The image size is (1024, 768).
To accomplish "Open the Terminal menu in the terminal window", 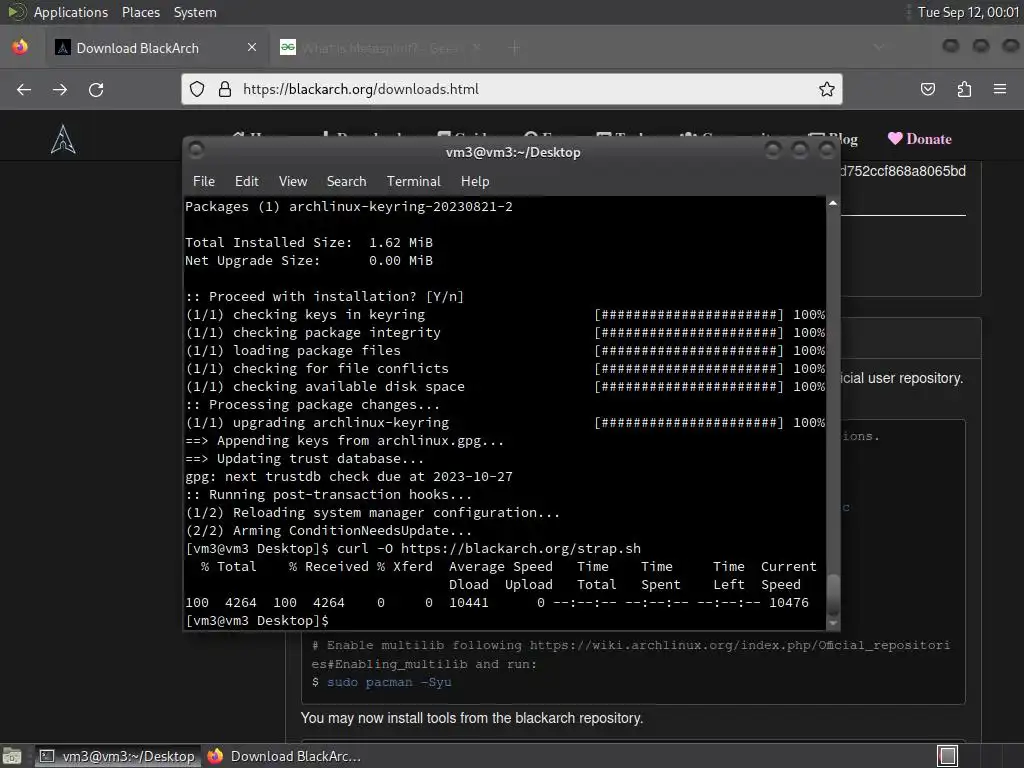I will [x=413, y=182].
